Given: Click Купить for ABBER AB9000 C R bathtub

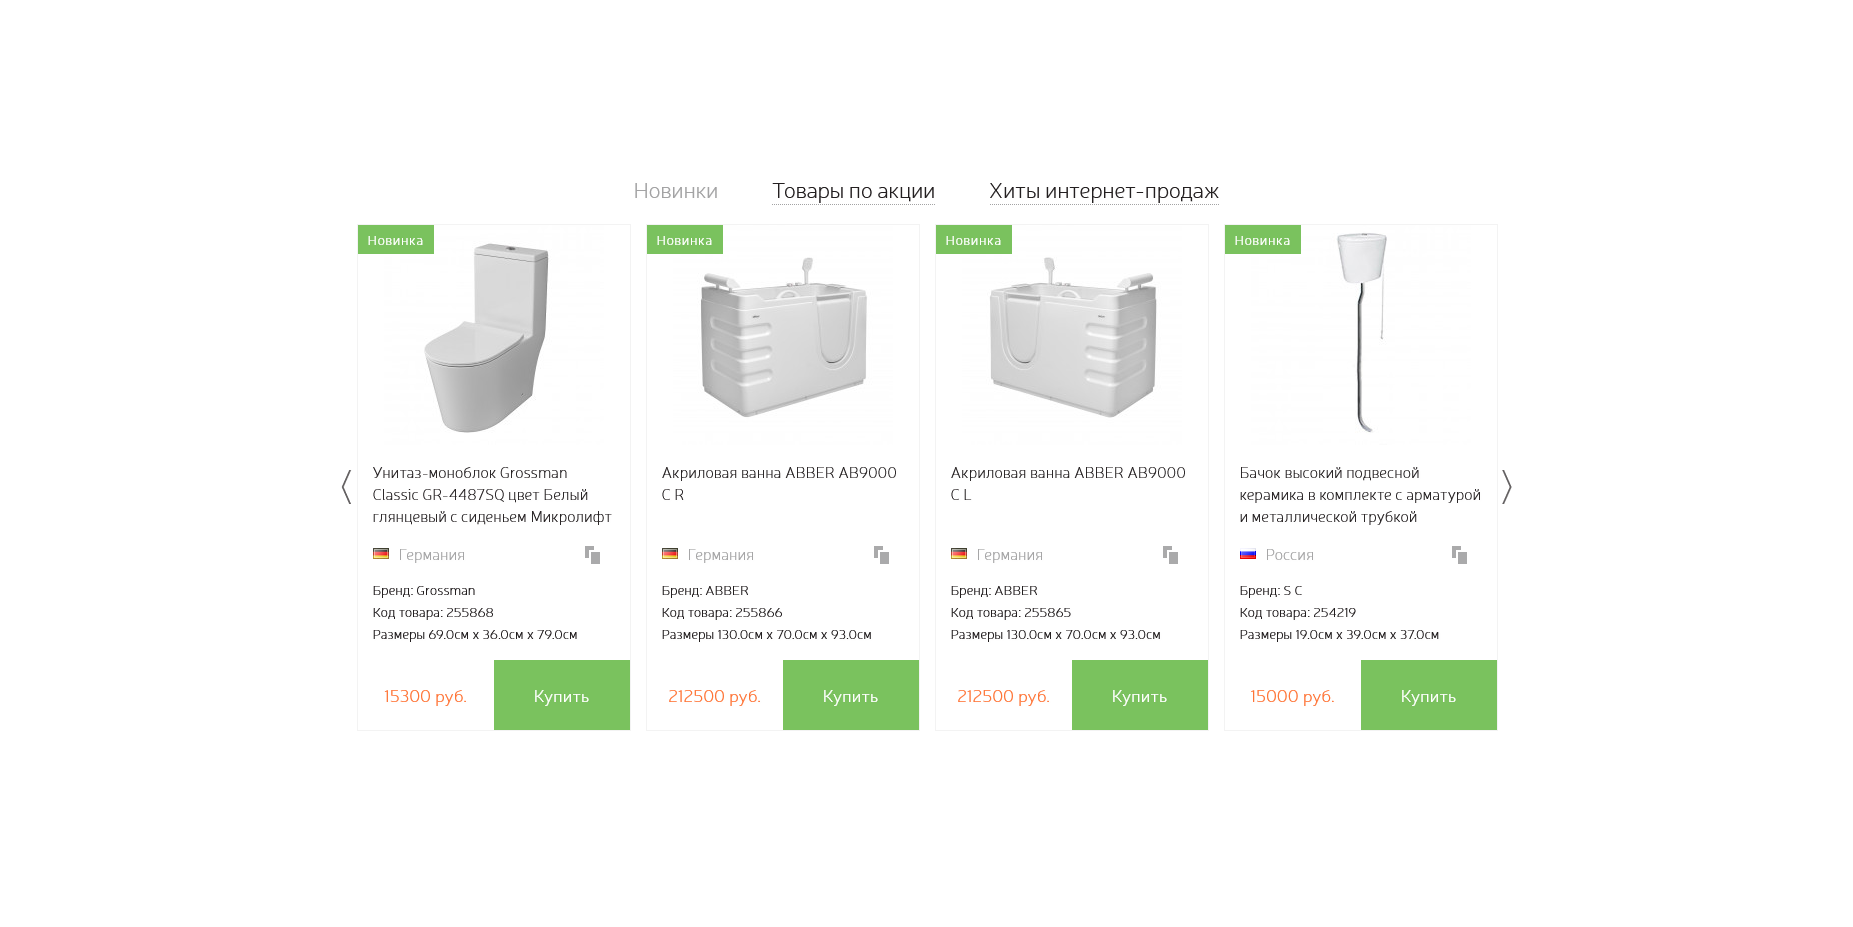Looking at the screenshot, I should point(850,695).
